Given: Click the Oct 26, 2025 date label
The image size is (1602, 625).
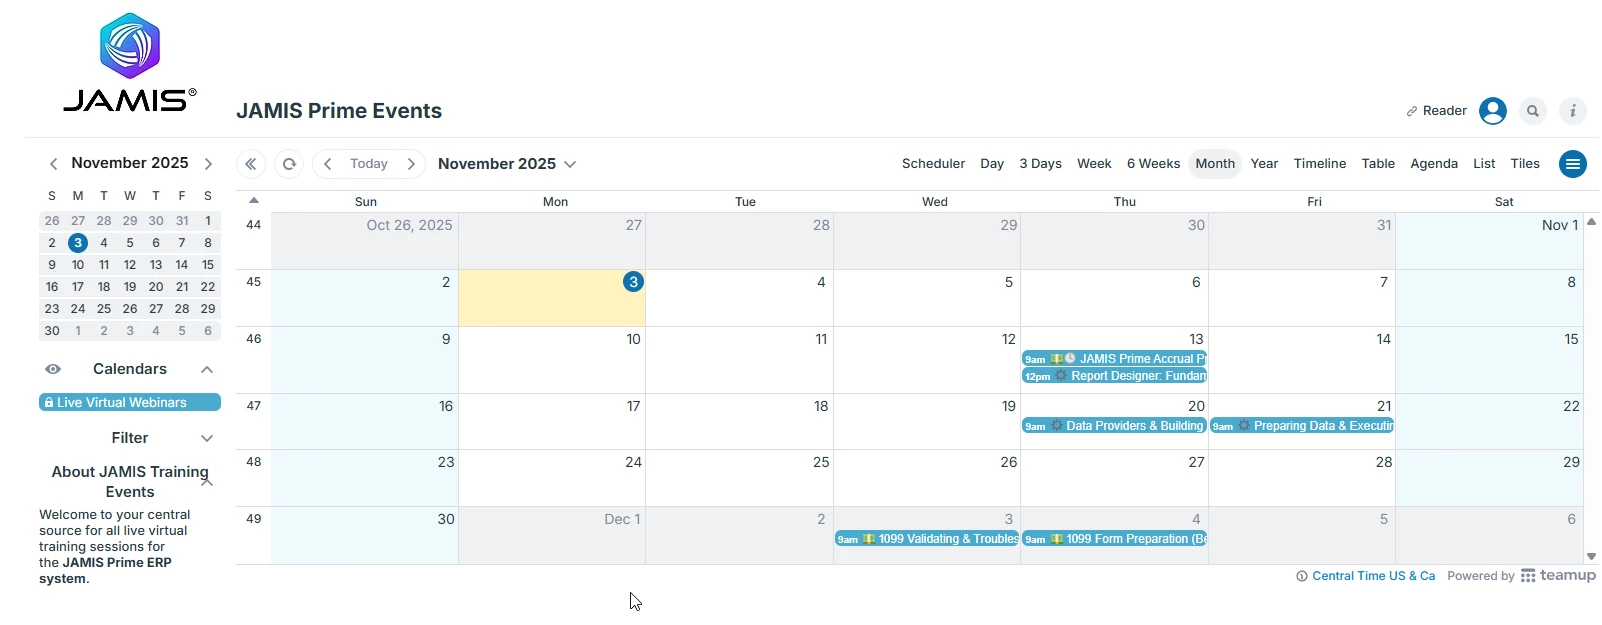Looking at the screenshot, I should pyautogui.click(x=409, y=225).
